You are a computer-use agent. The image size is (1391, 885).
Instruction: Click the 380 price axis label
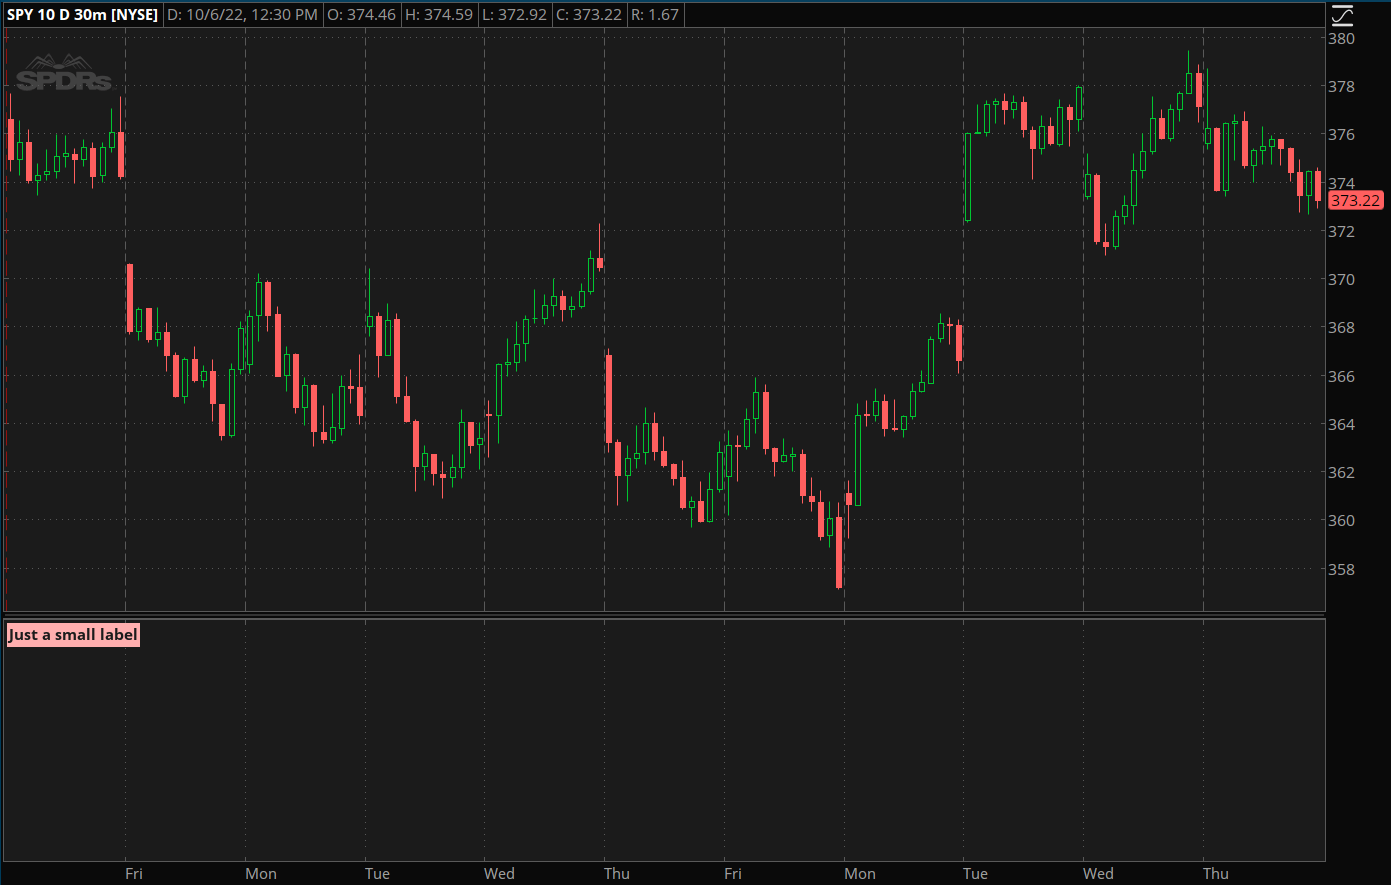[1341, 39]
